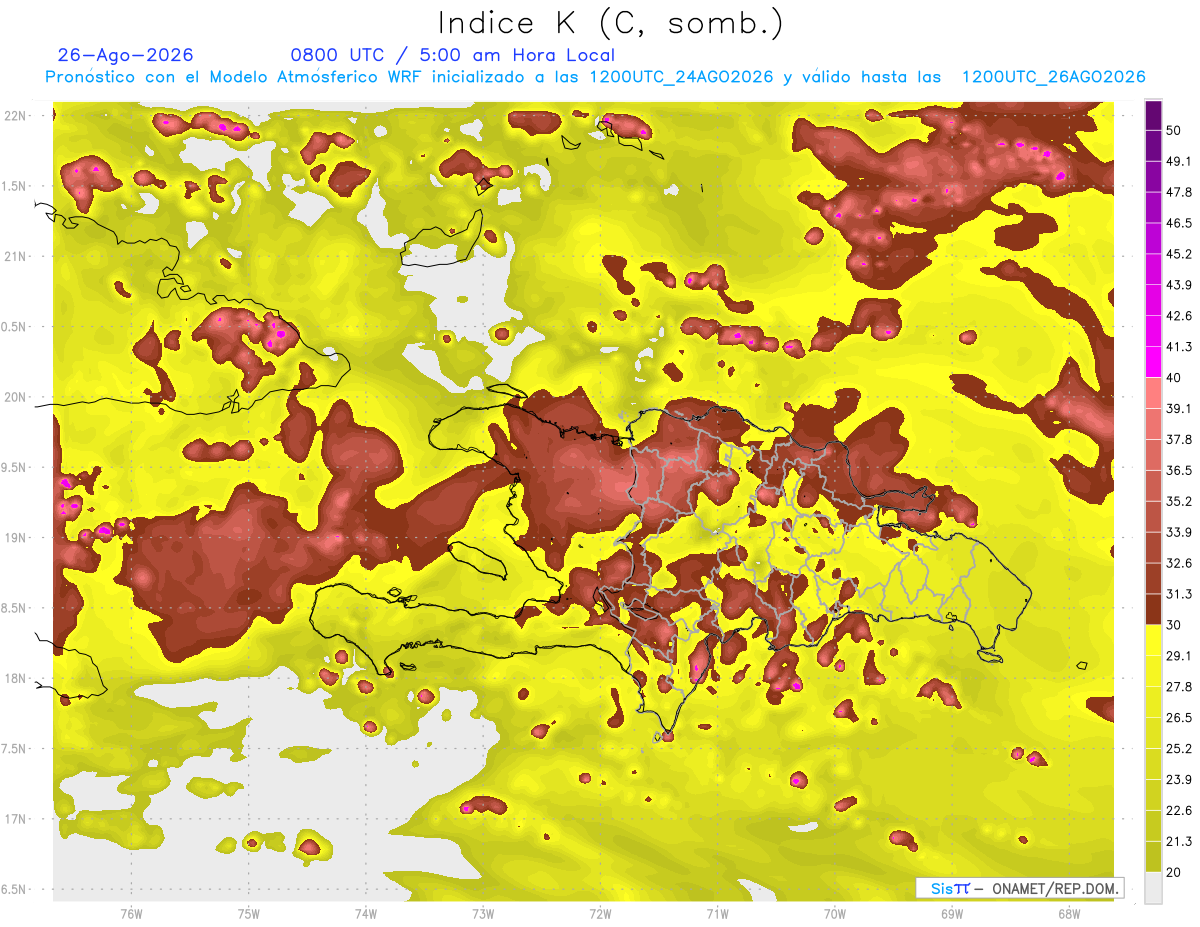The width and height of the screenshot is (1200, 927).
Task: Click the valid-until time "1200UTC_26AGO2026"
Action: coord(1053,77)
